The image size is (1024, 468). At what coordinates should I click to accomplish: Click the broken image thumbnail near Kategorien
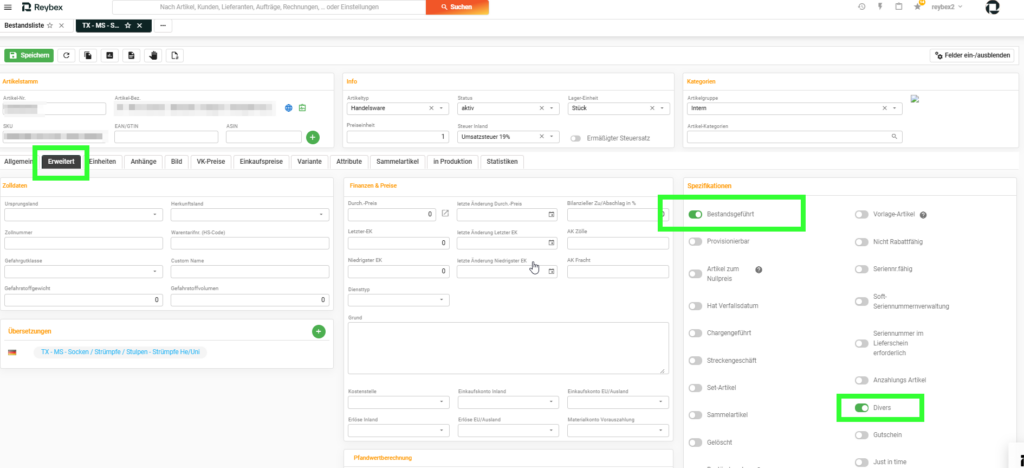point(915,99)
